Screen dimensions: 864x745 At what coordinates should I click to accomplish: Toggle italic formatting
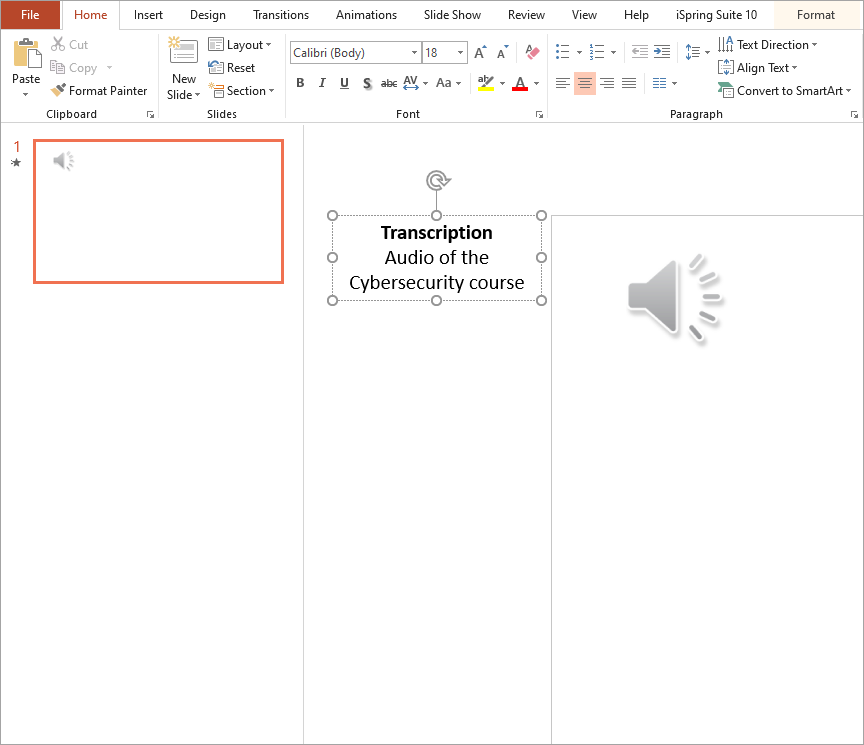click(321, 83)
